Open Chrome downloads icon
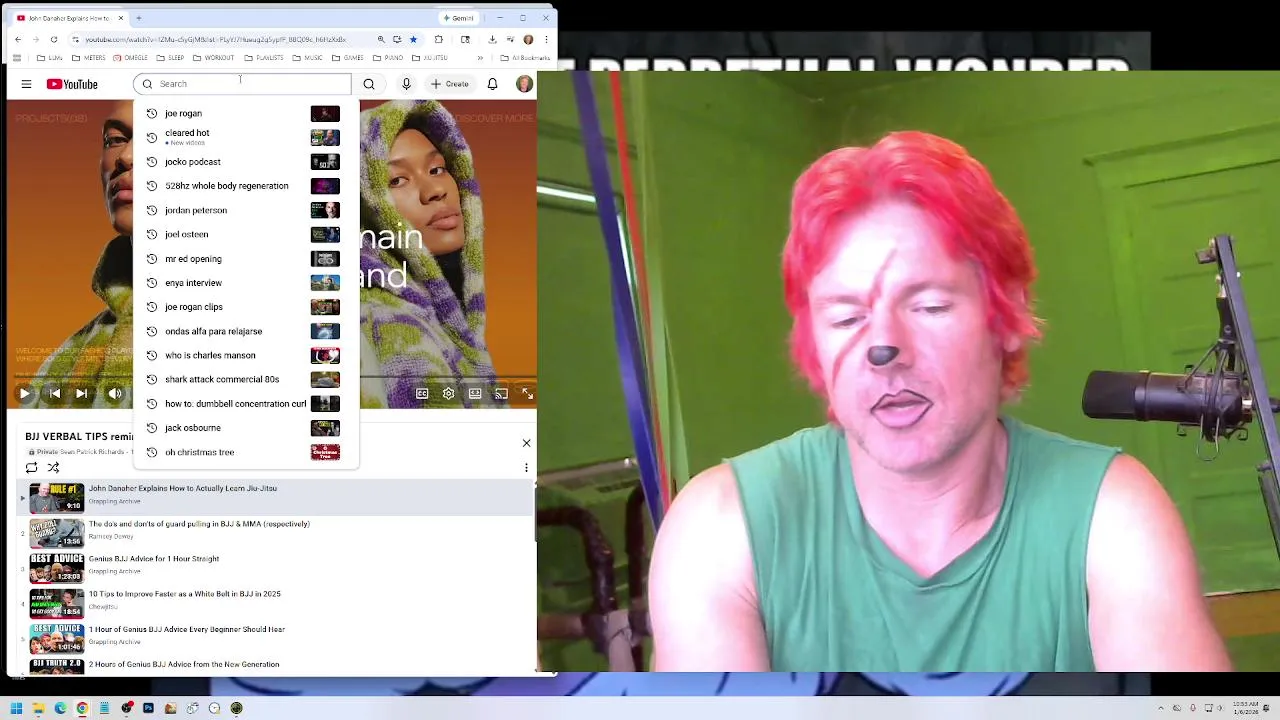Image resolution: width=1280 pixels, height=720 pixels. tap(492, 40)
